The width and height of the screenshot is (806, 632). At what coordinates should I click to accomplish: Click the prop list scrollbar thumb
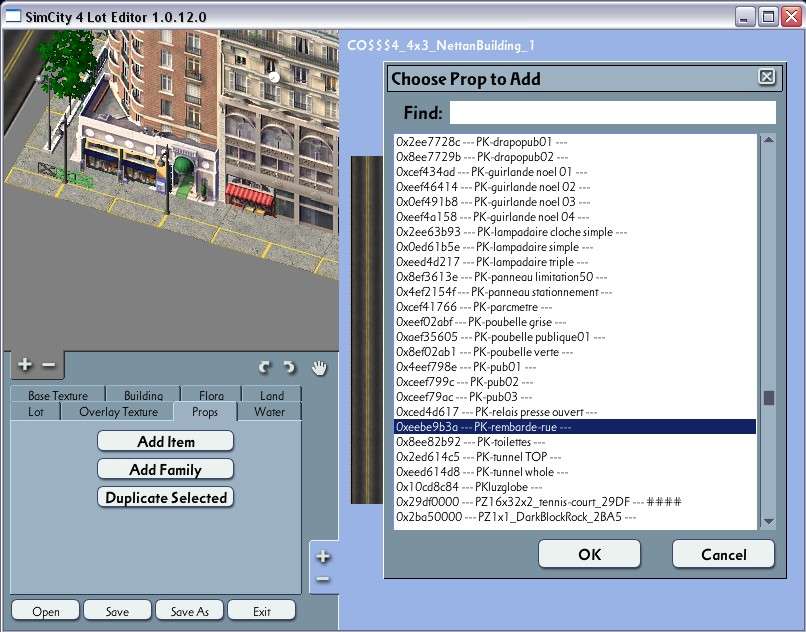click(769, 398)
